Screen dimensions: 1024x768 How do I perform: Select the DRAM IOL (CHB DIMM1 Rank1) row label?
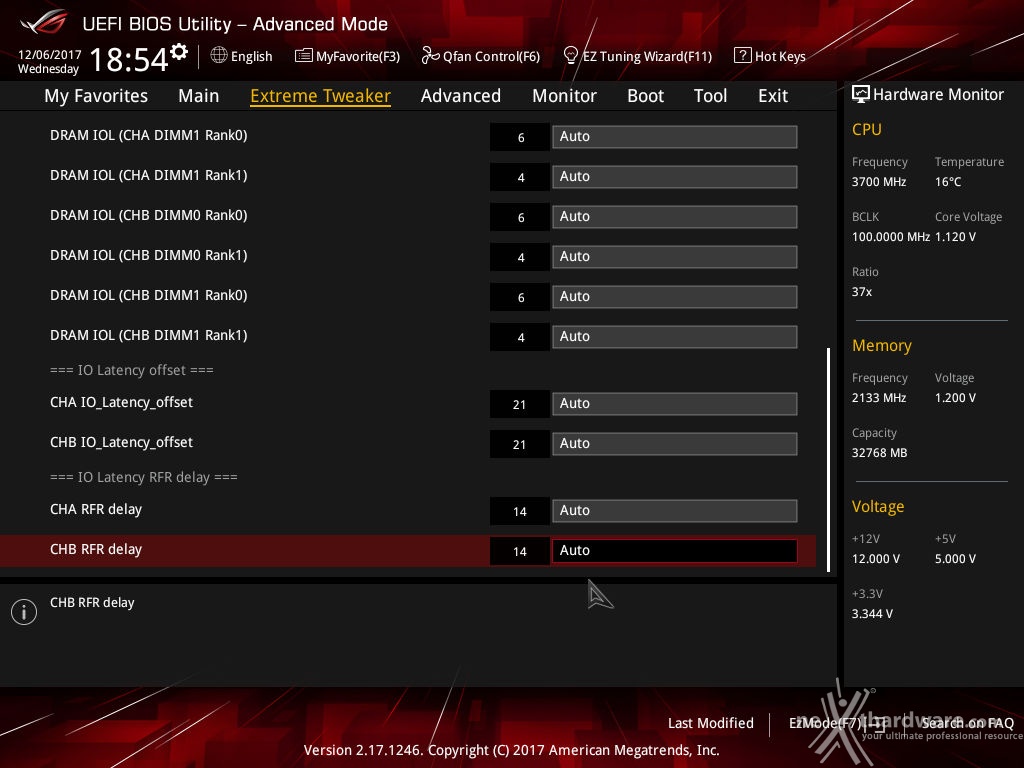(149, 335)
